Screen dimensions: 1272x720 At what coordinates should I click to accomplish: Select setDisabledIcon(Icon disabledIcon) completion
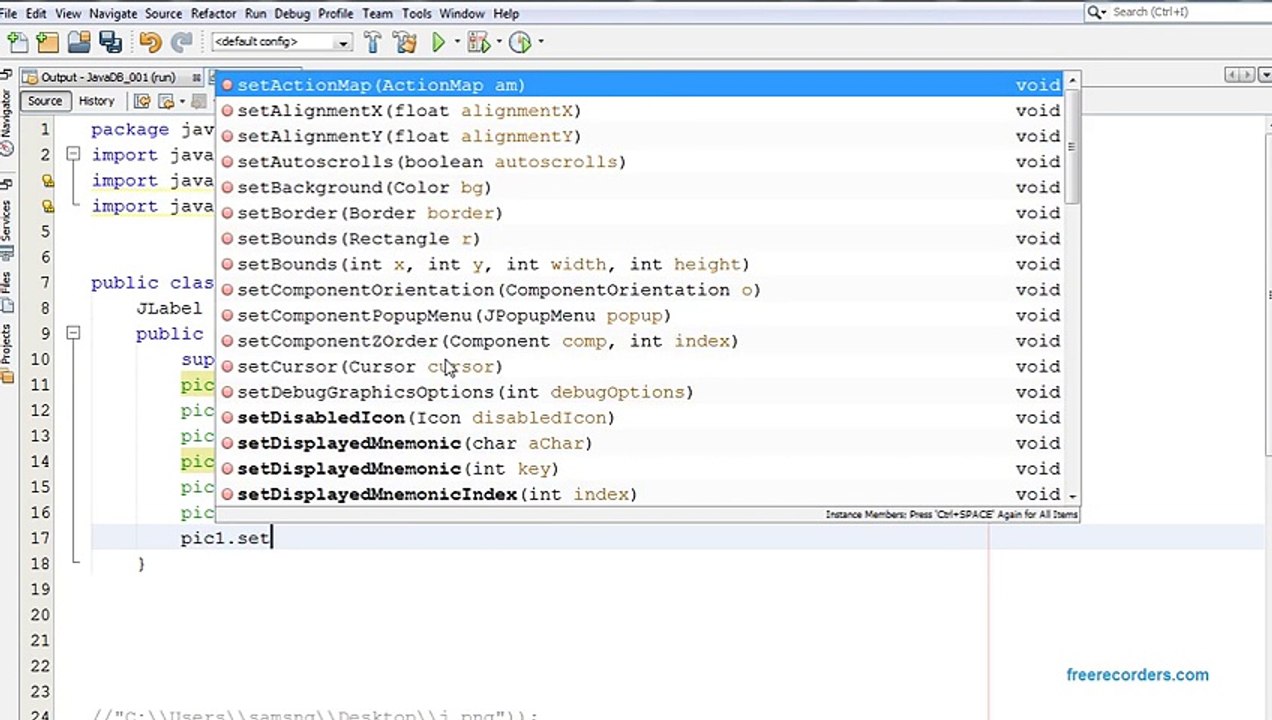click(641, 418)
